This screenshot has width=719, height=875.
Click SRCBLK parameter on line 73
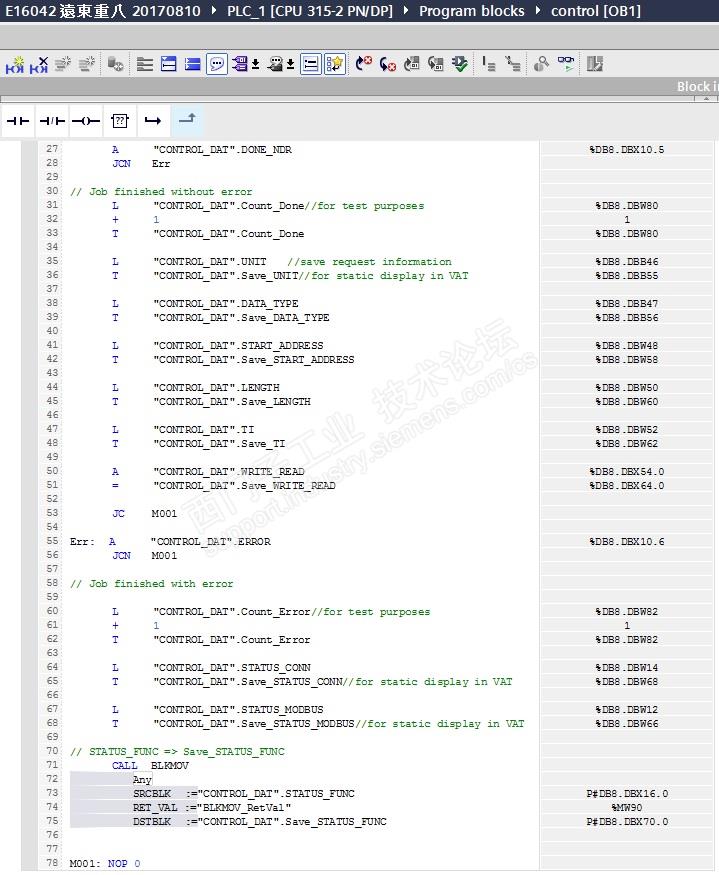tap(152, 794)
